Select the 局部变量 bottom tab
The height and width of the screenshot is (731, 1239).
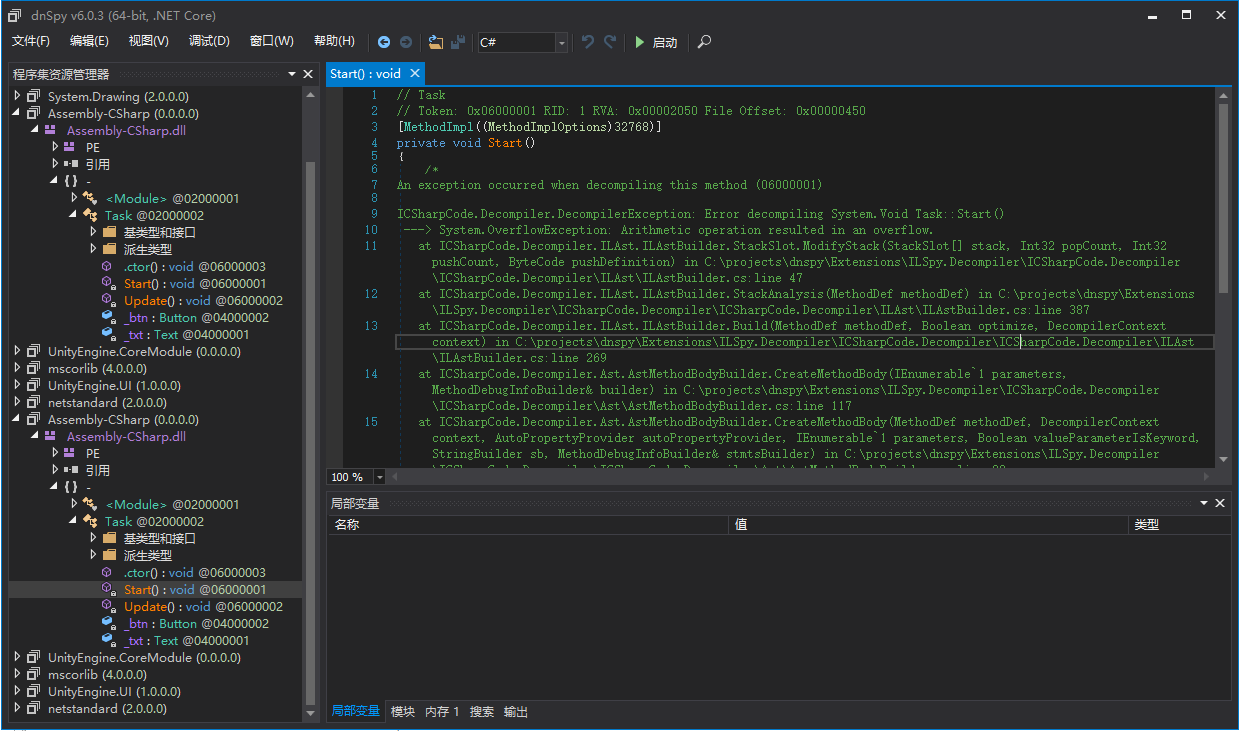(356, 712)
